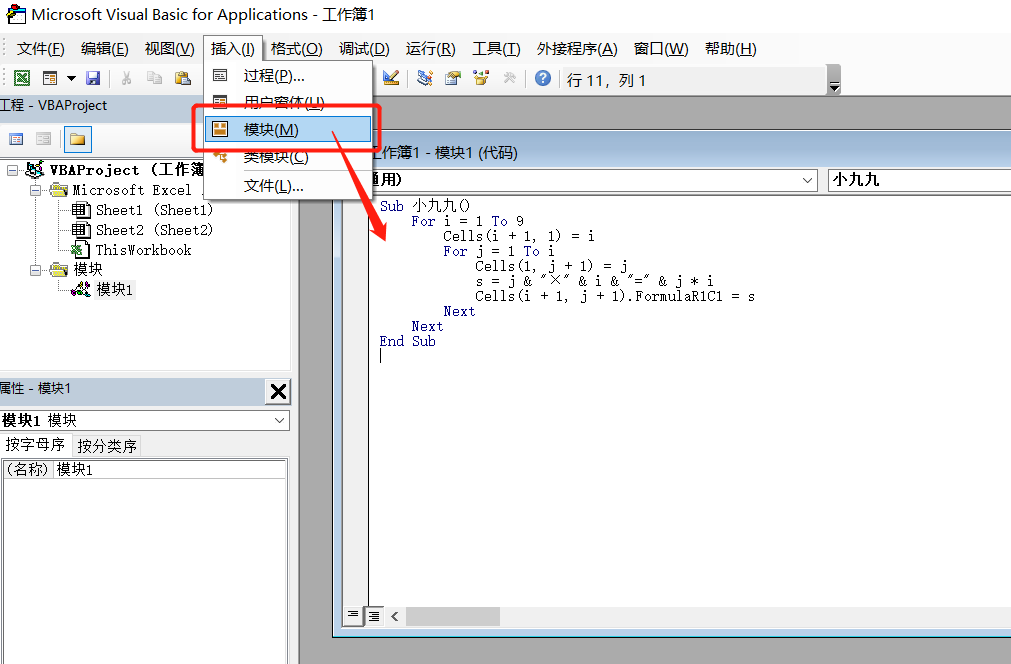This screenshot has width=1011, height=664.
Task: Click the Cut scissors icon
Action: 126,78
